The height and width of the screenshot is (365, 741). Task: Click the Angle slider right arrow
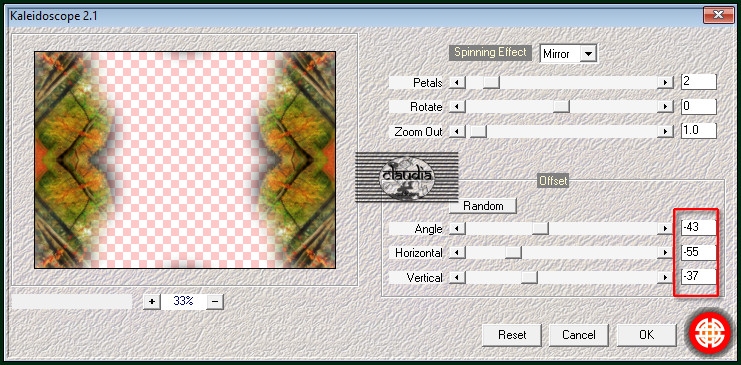665,229
